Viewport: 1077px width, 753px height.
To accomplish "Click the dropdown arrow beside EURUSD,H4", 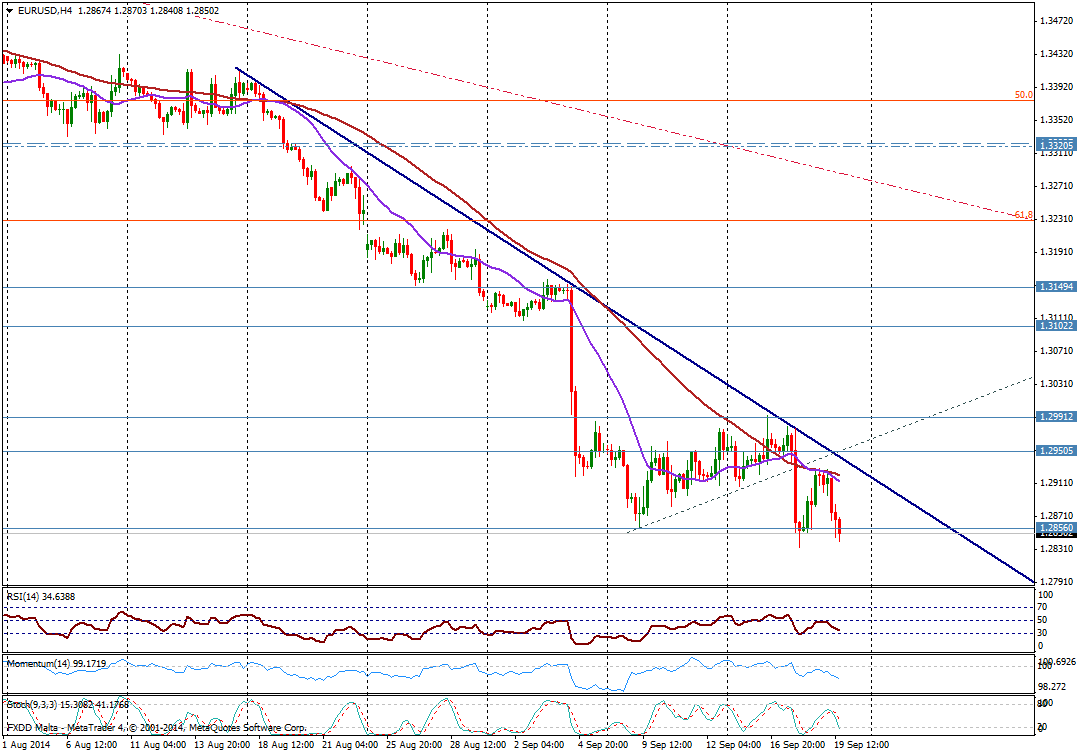I will tap(9, 11).
